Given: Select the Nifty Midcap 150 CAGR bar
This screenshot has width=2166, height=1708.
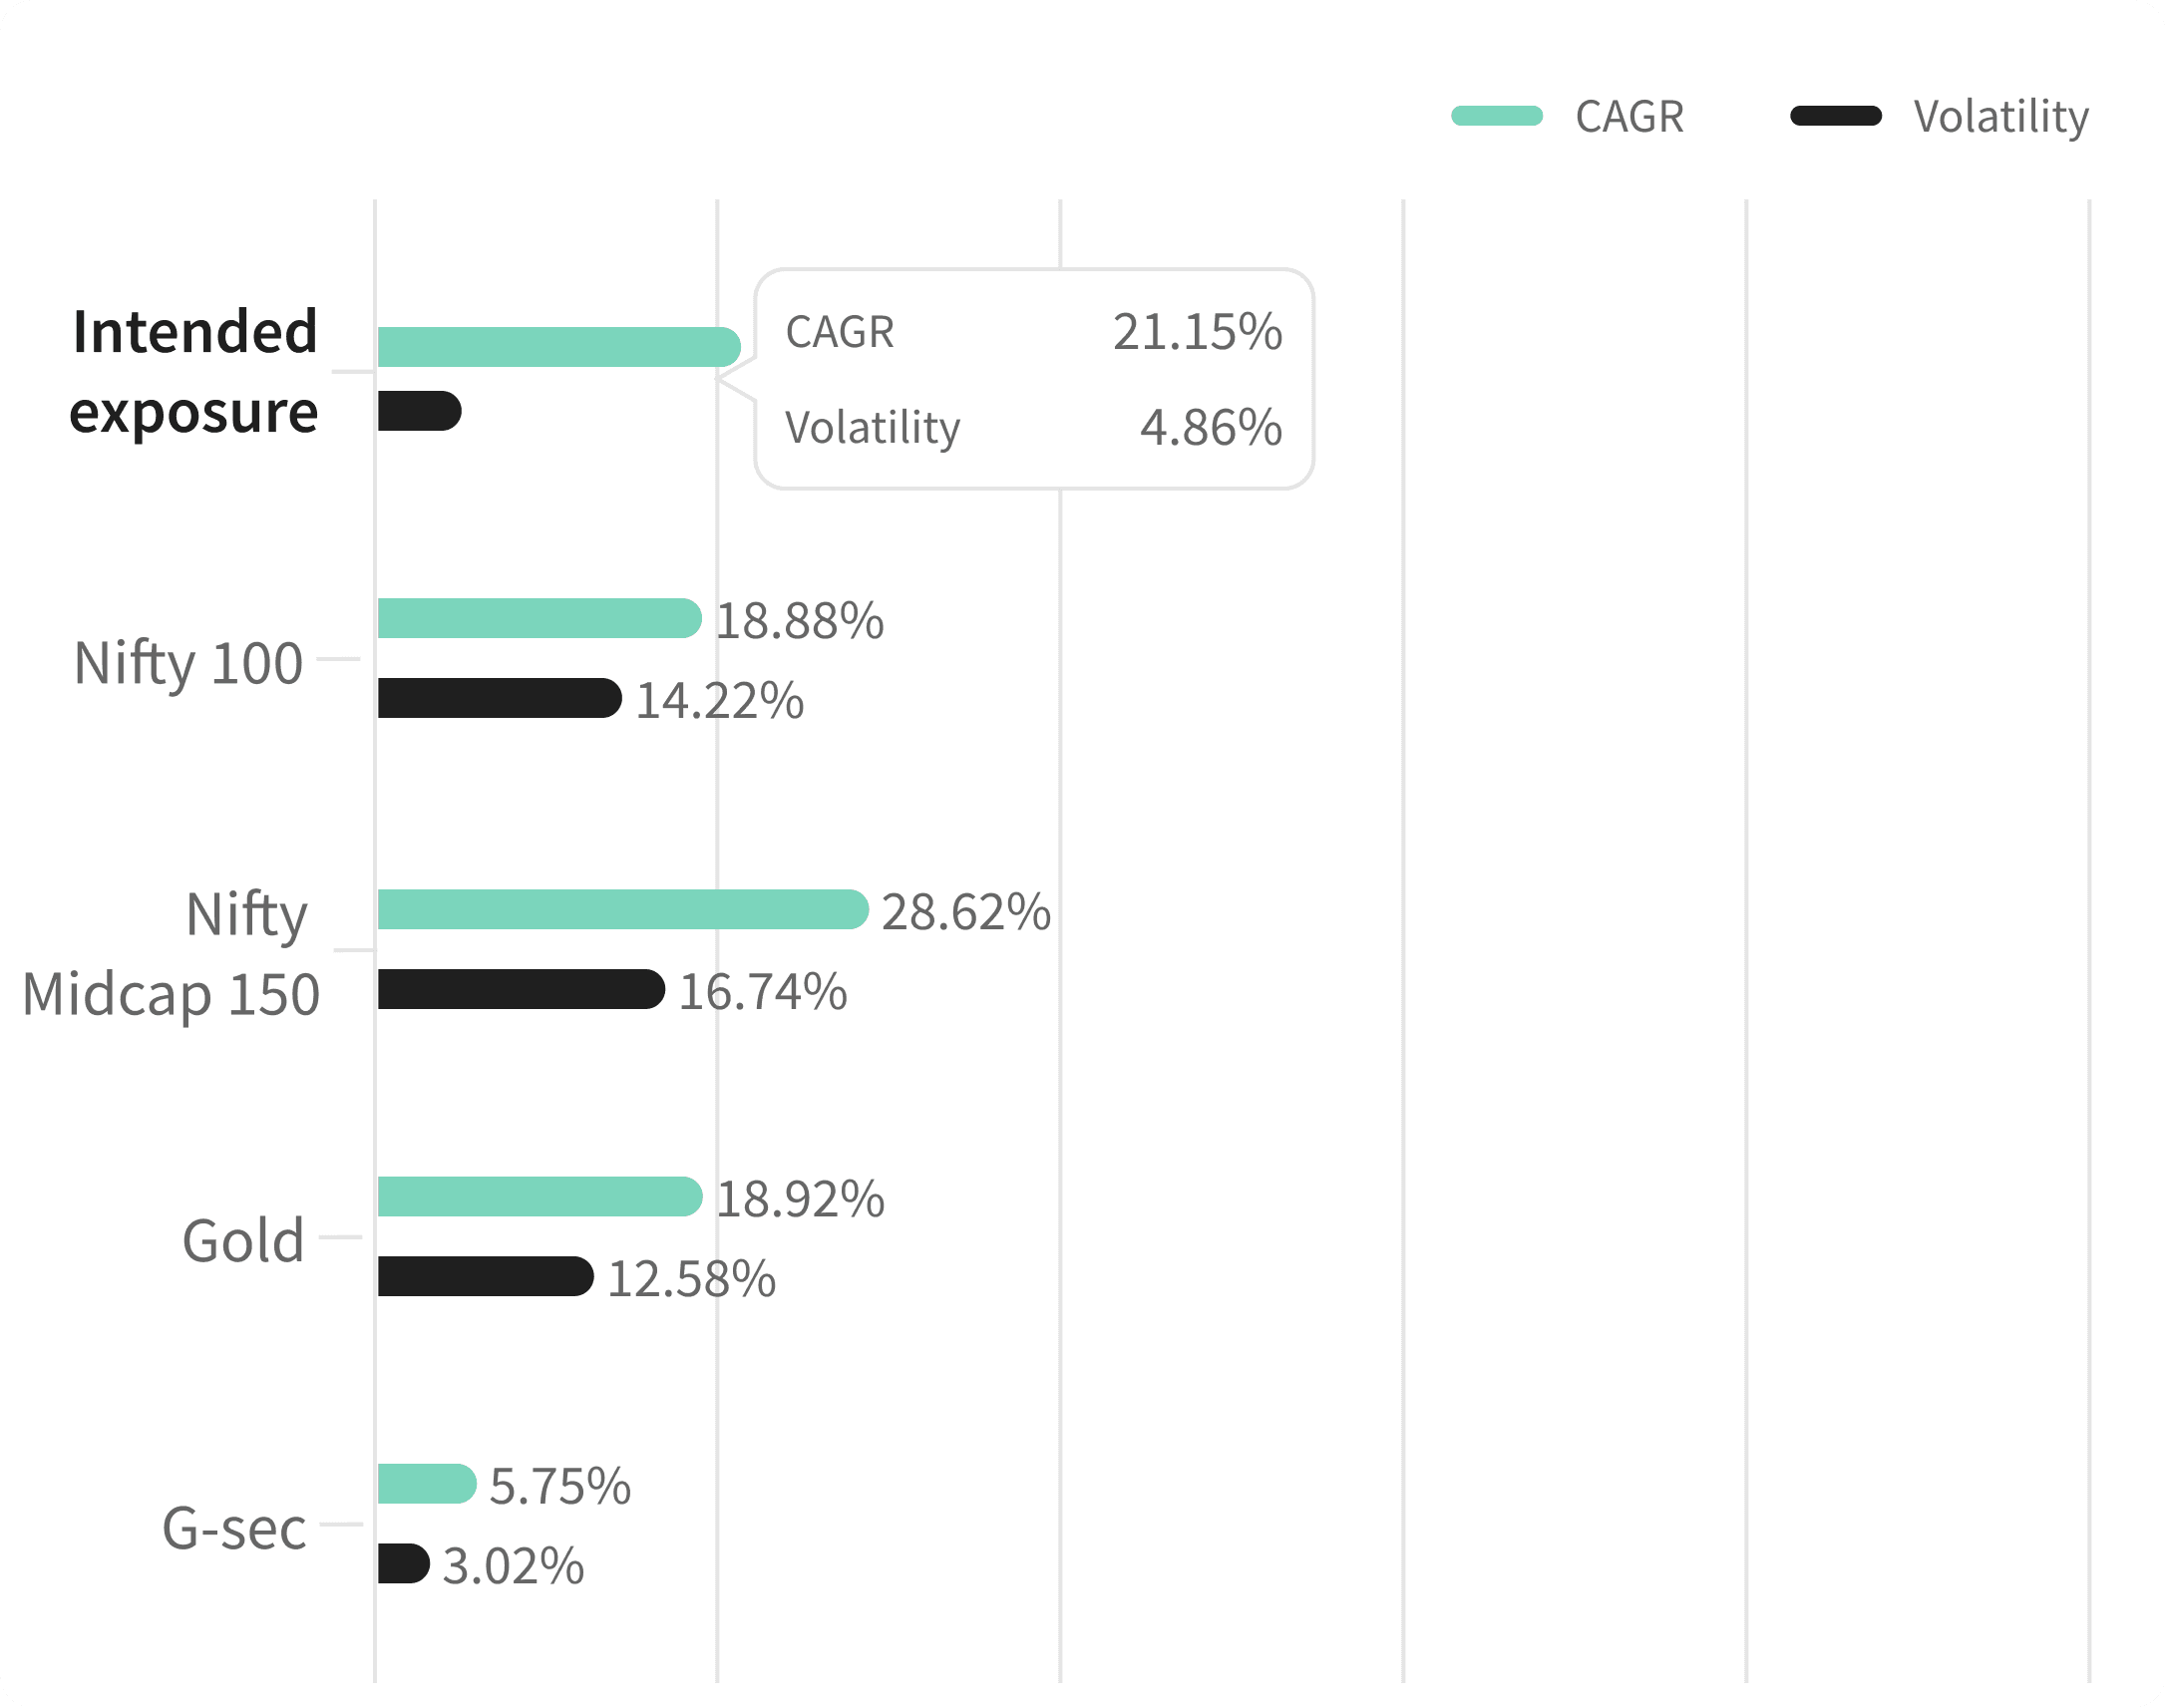Looking at the screenshot, I should [621, 909].
